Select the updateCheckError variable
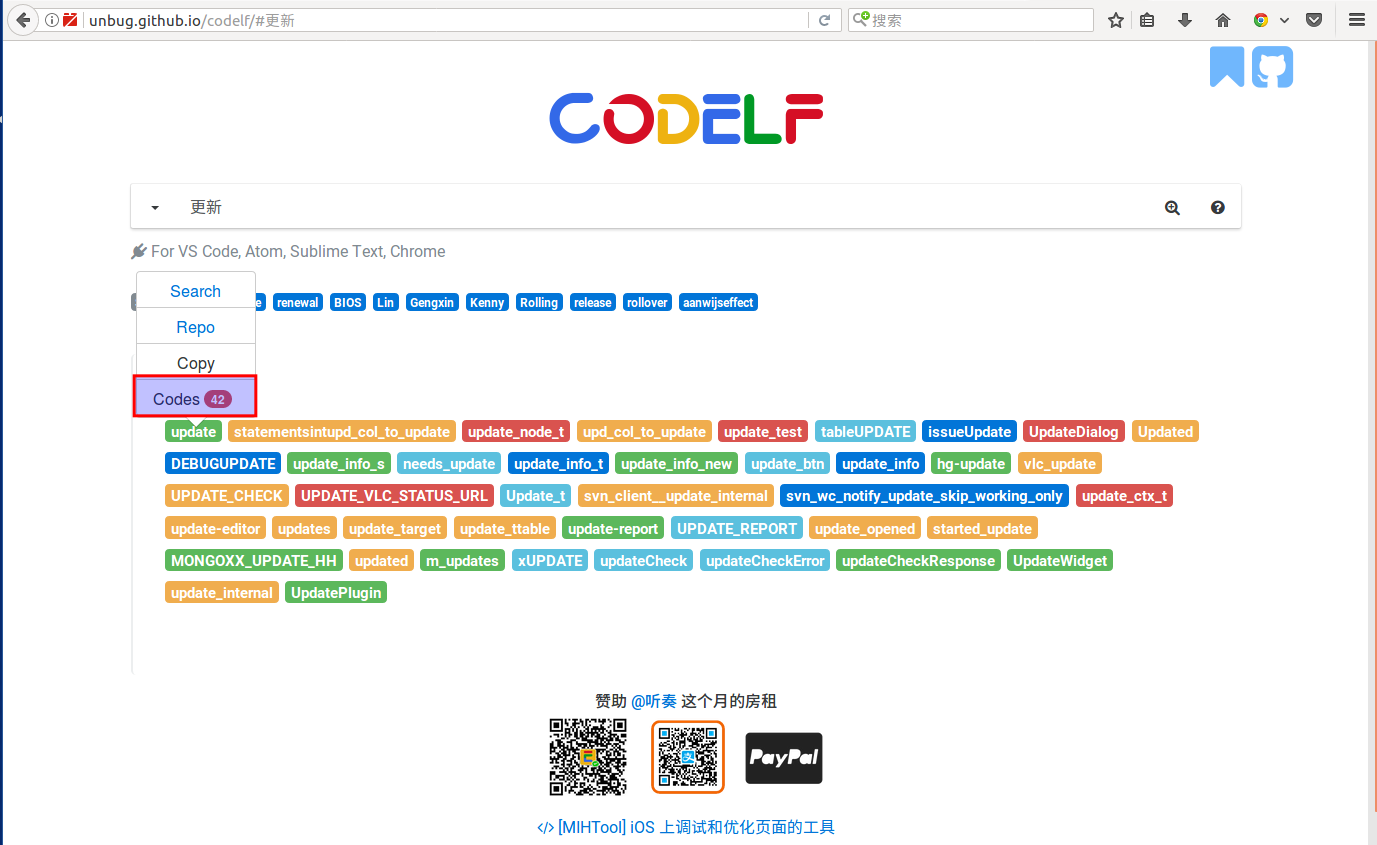 tap(765, 560)
